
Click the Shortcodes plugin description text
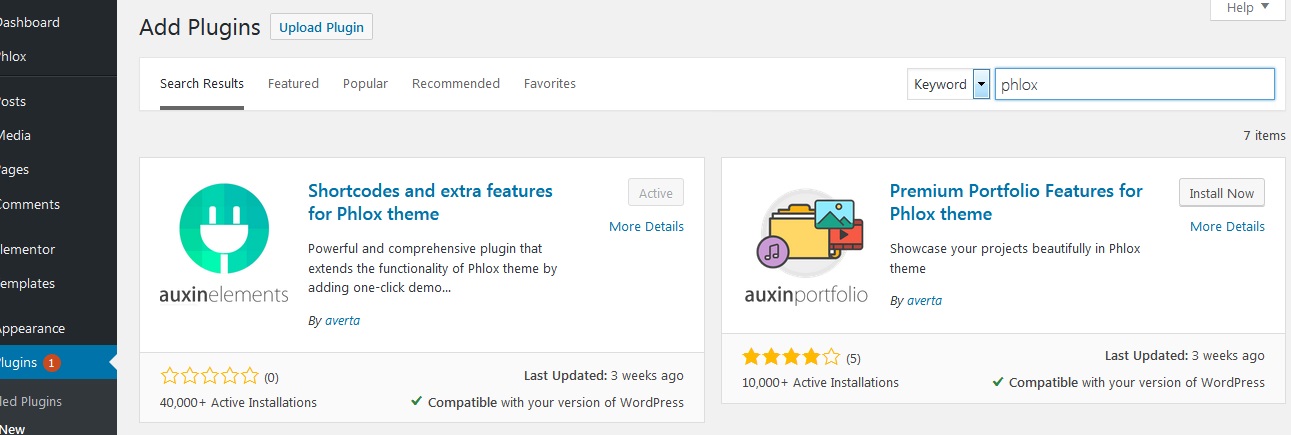(x=432, y=269)
